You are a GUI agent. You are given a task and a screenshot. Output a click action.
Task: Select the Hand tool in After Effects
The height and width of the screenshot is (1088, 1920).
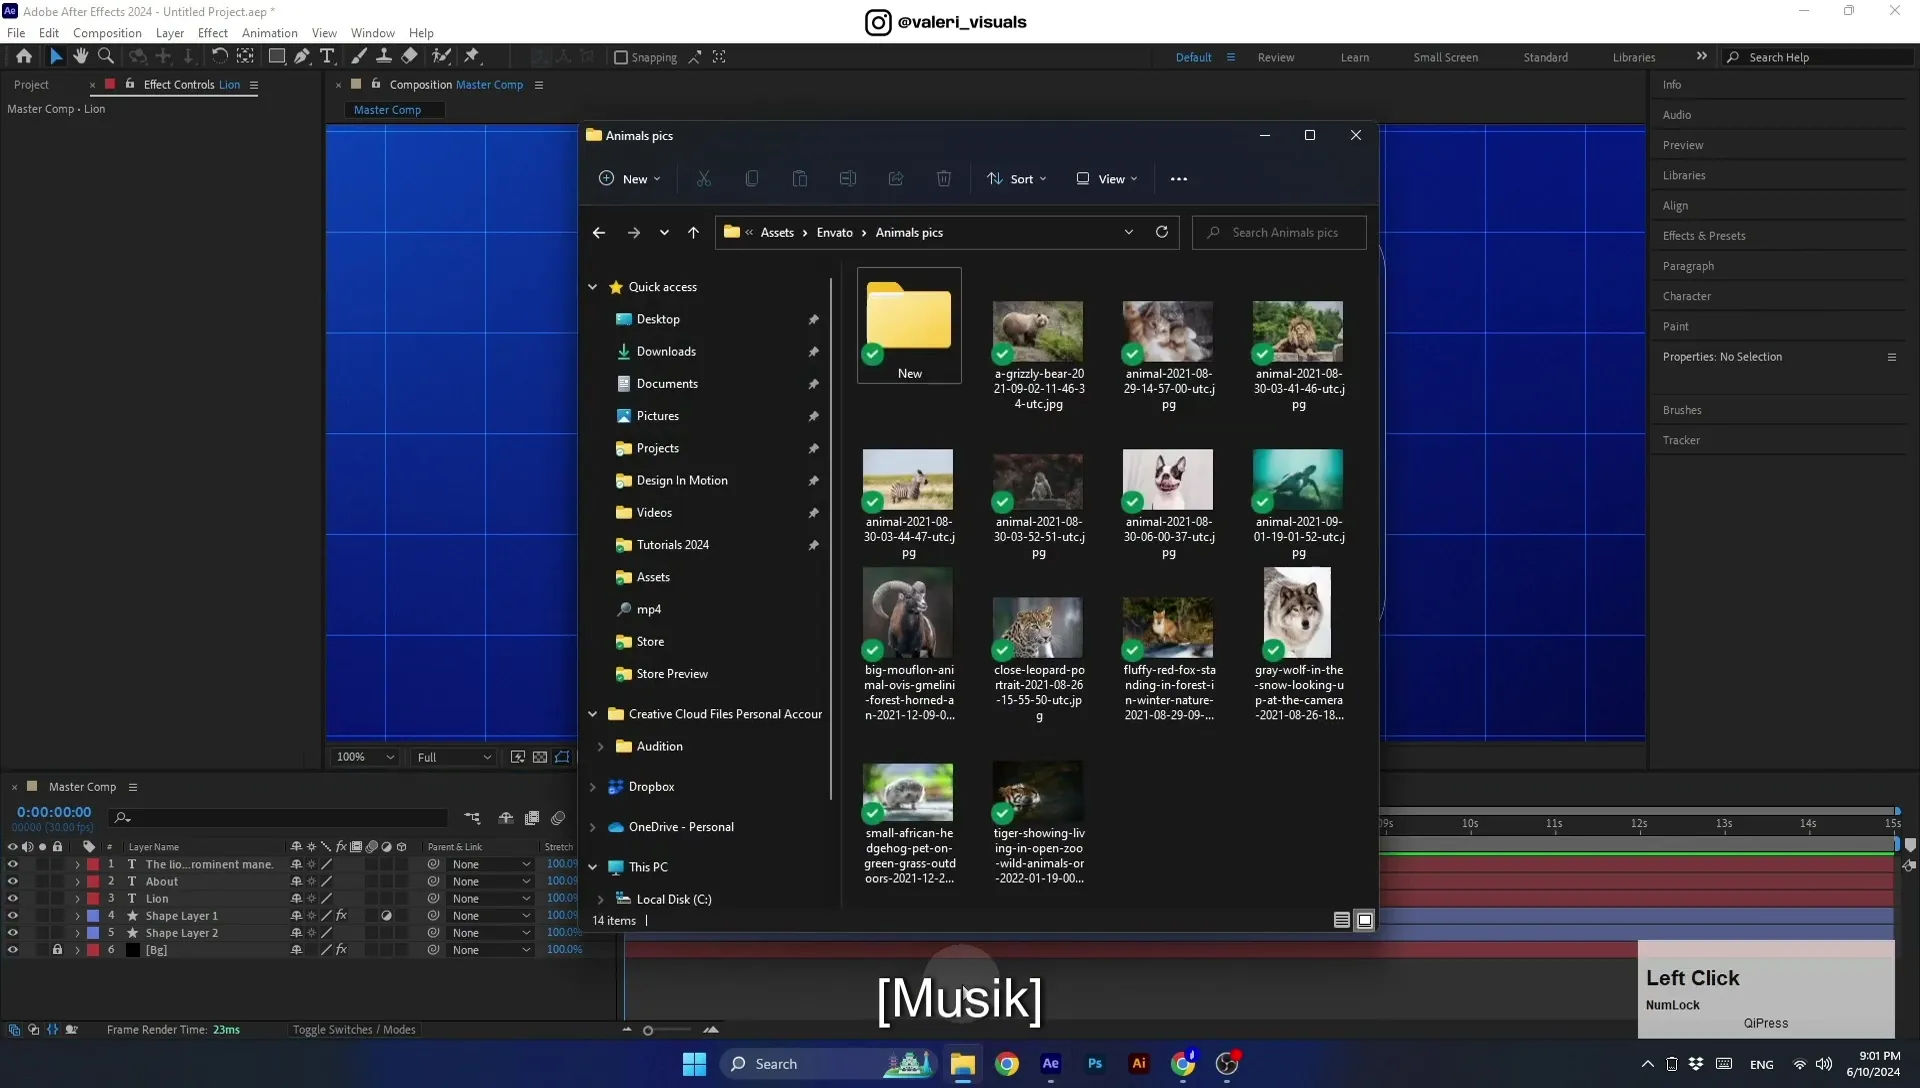point(80,57)
